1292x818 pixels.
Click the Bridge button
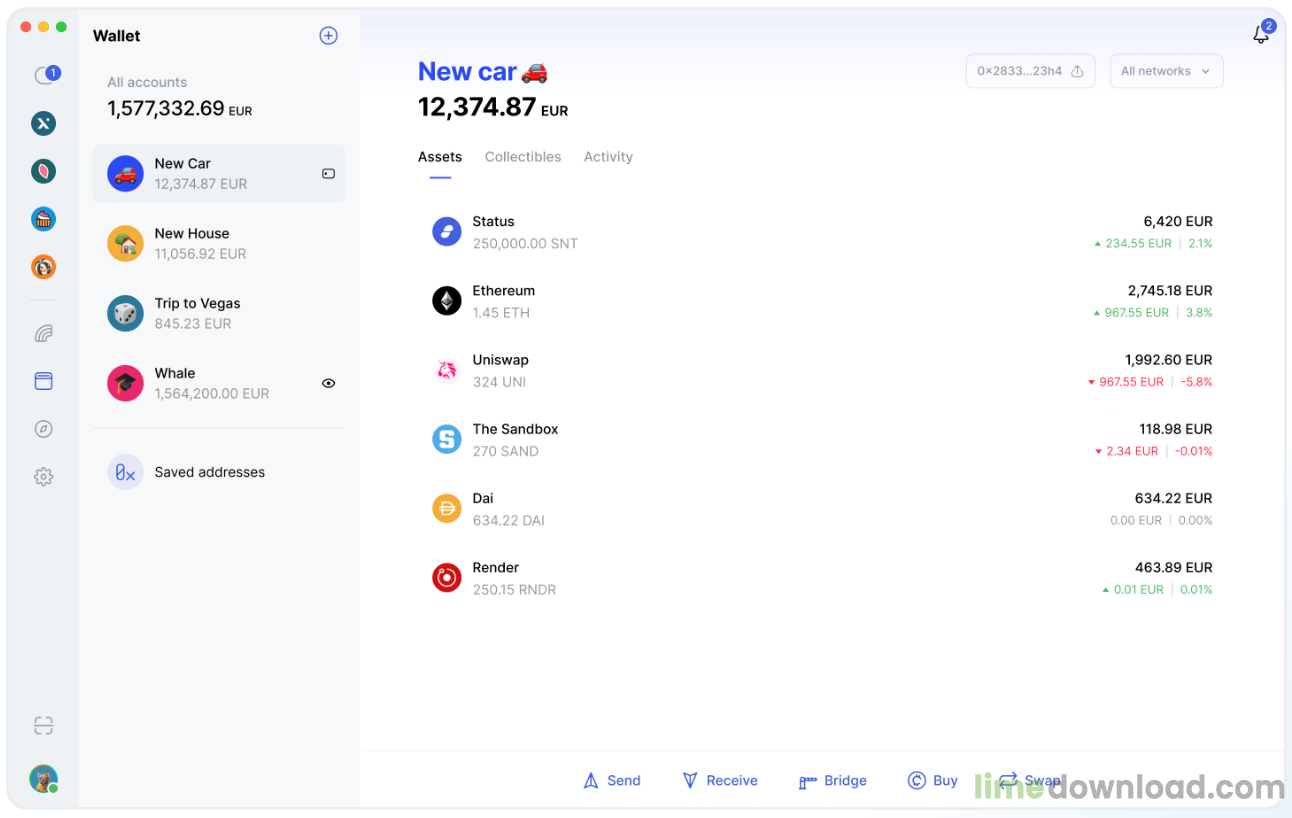[x=833, y=781]
